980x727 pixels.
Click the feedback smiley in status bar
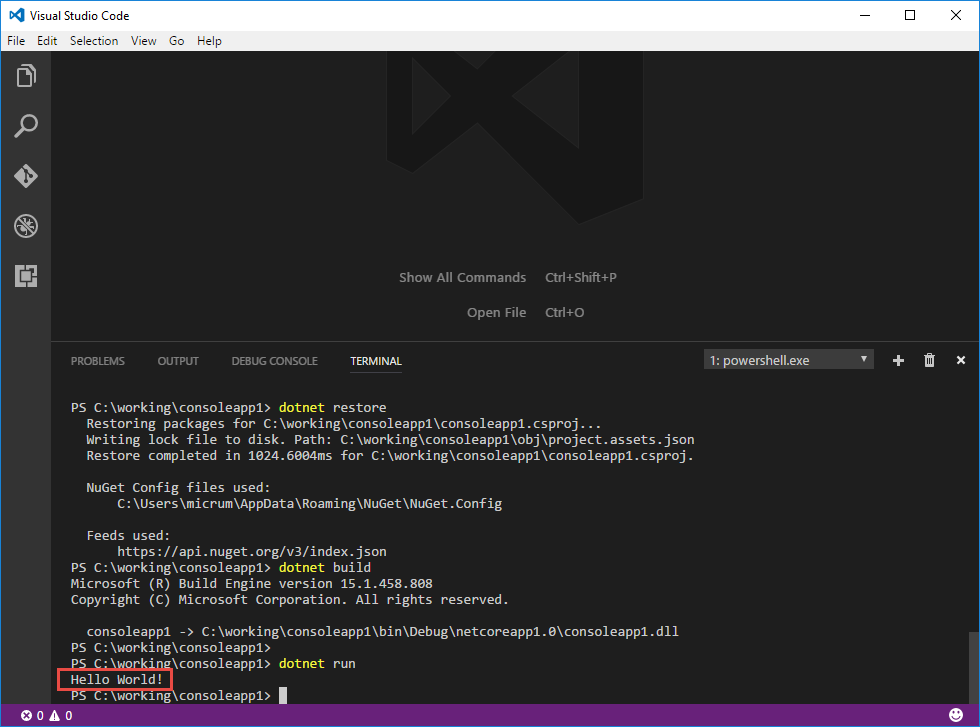tap(956, 714)
